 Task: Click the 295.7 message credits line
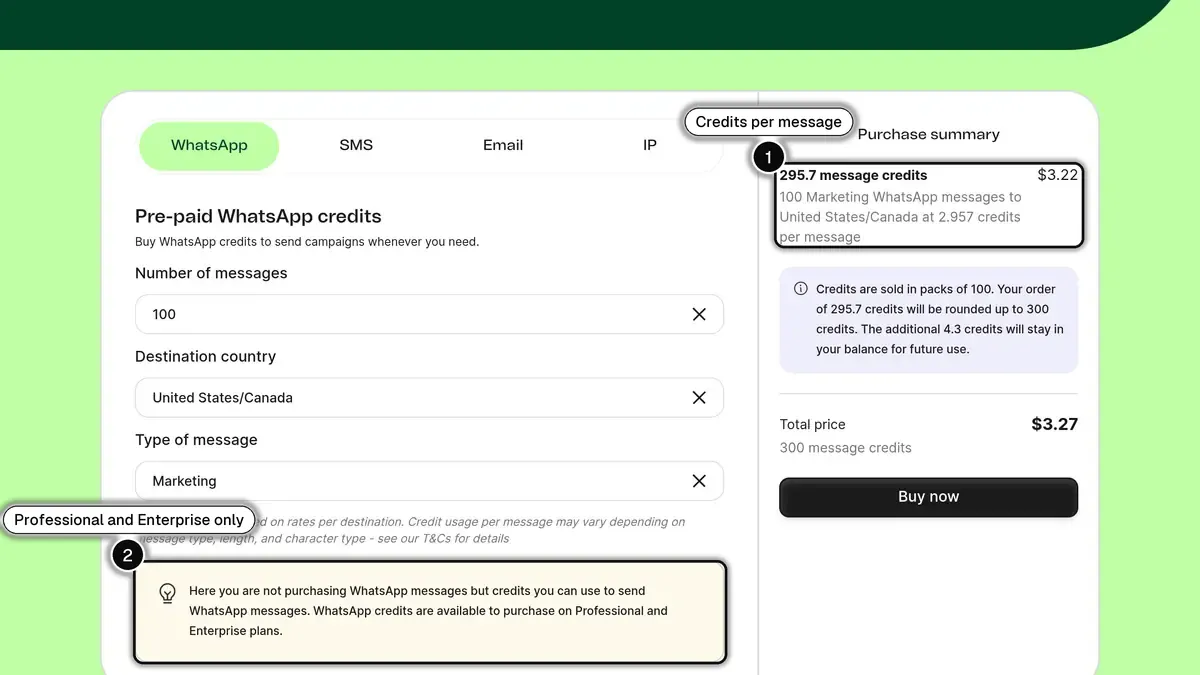tap(853, 175)
